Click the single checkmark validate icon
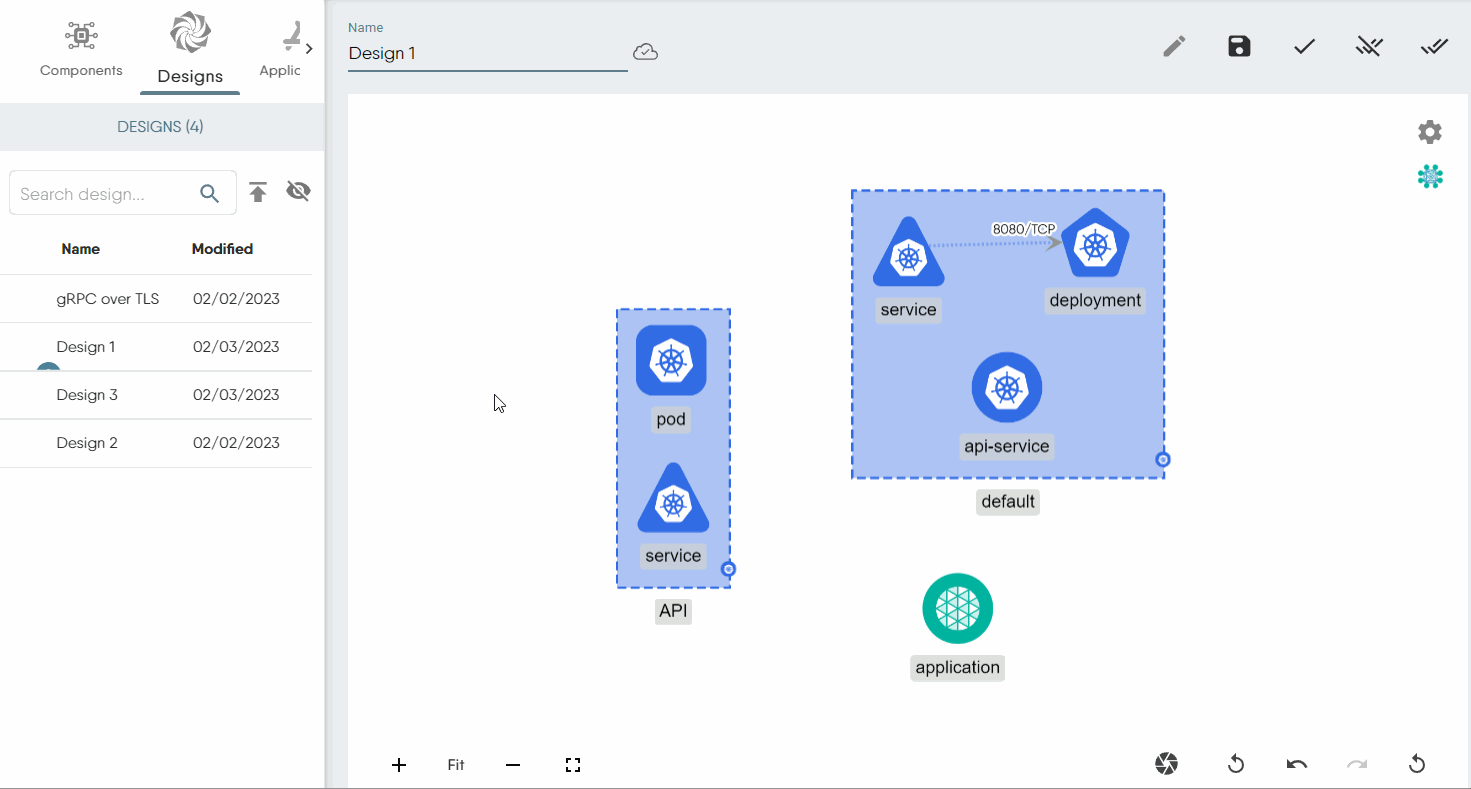 (1304, 47)
